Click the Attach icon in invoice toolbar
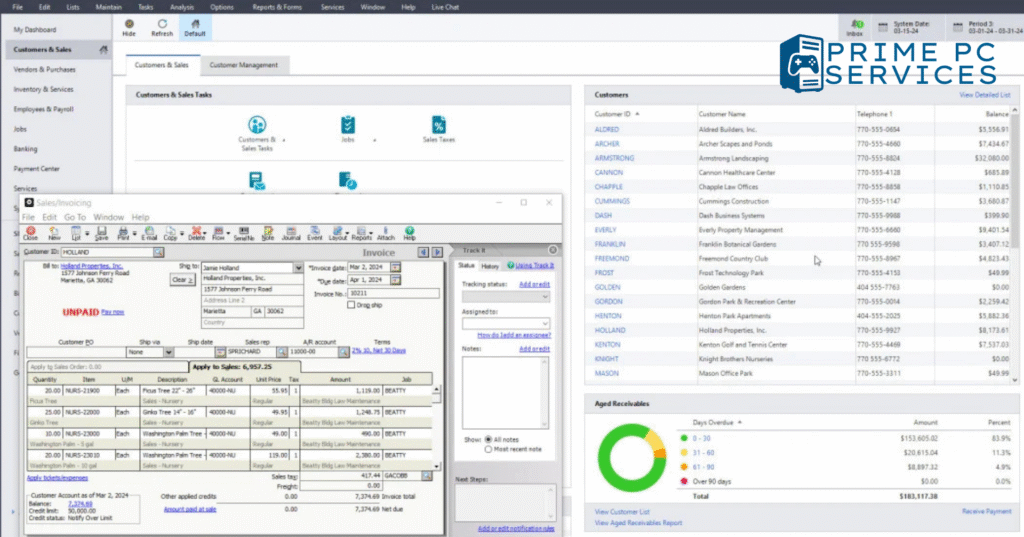Viewport: 1024px width, 537px height. tap(386, 233)
